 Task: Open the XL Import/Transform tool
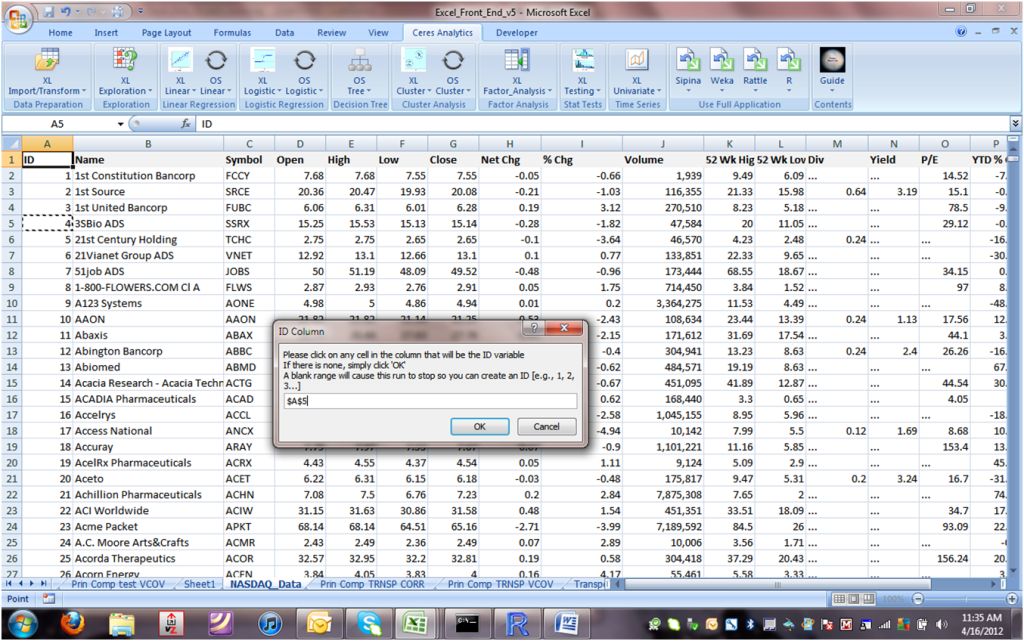tap(47, 72)
